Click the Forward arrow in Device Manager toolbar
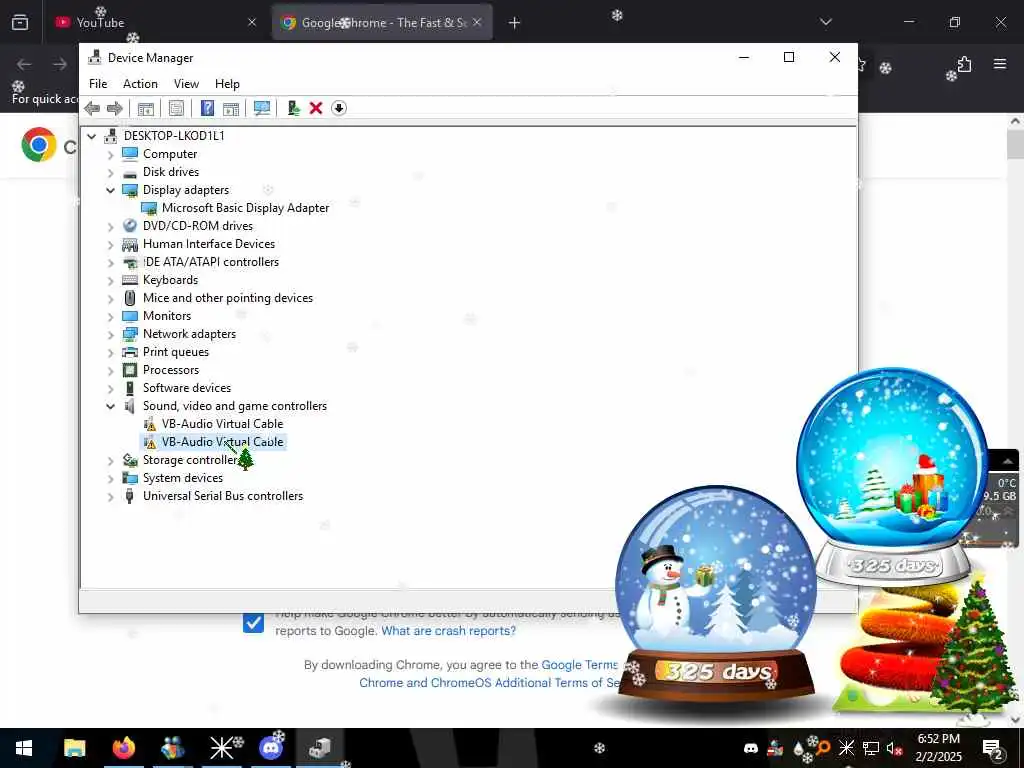1024x768 pixels. 114,108
